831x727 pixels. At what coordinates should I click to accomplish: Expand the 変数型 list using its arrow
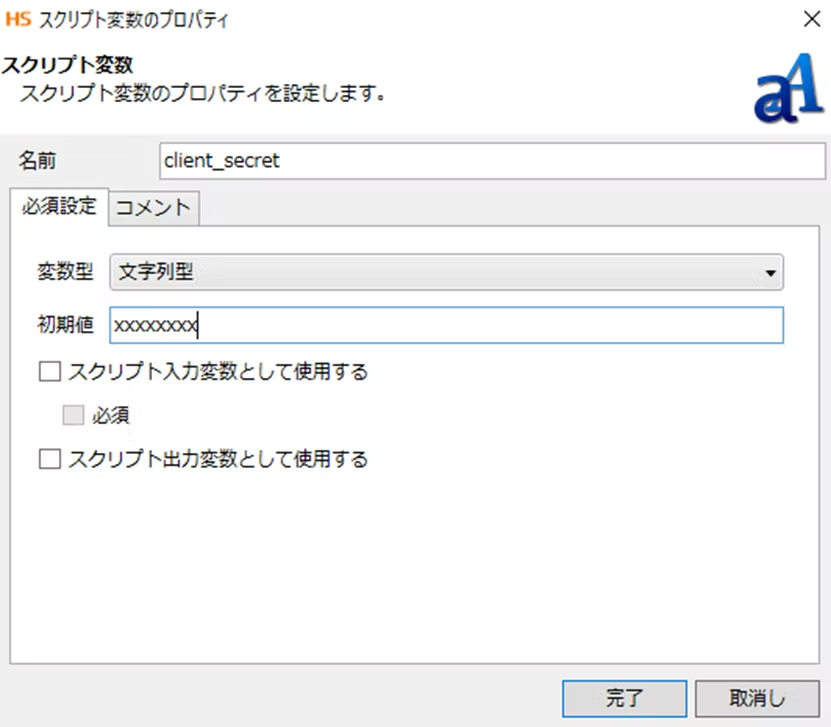(x=769, y=272)
